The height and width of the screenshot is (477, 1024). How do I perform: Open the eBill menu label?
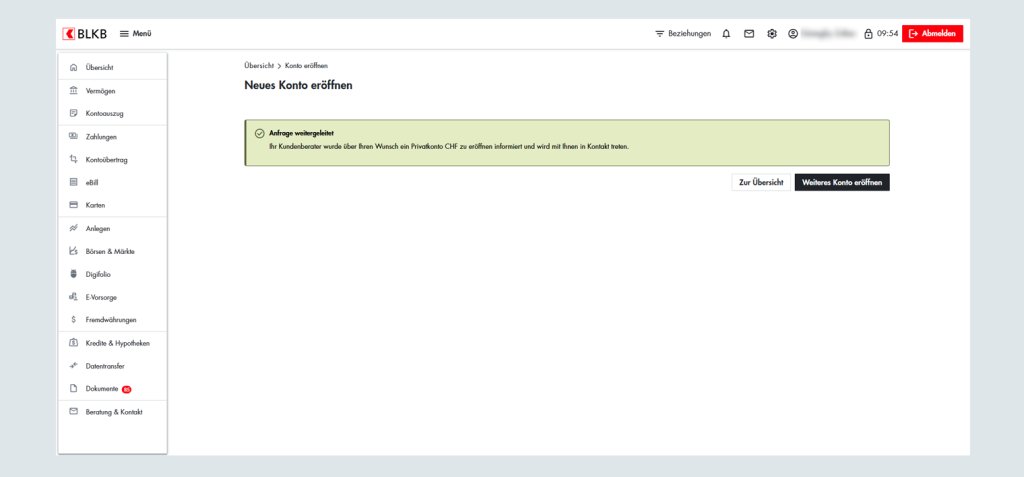[91, 182]
